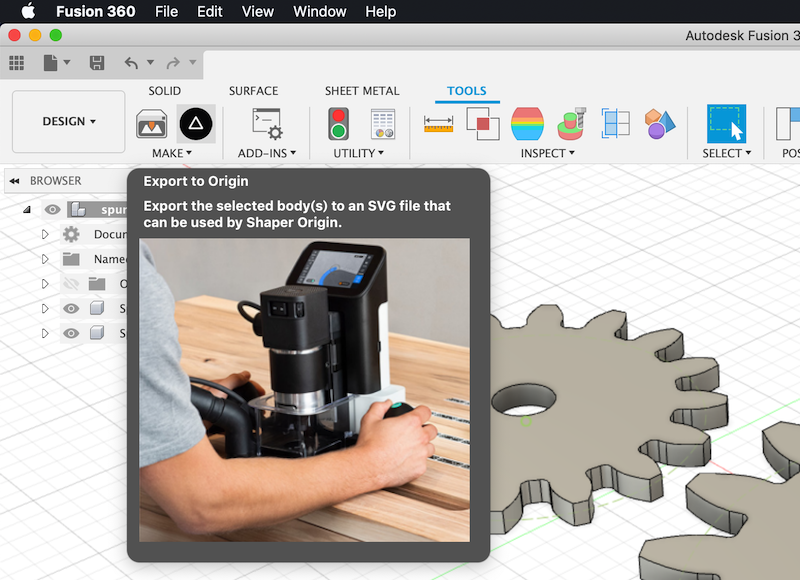
Task: Open the redo history dropdown arrow
Action: tap(193, 62)
